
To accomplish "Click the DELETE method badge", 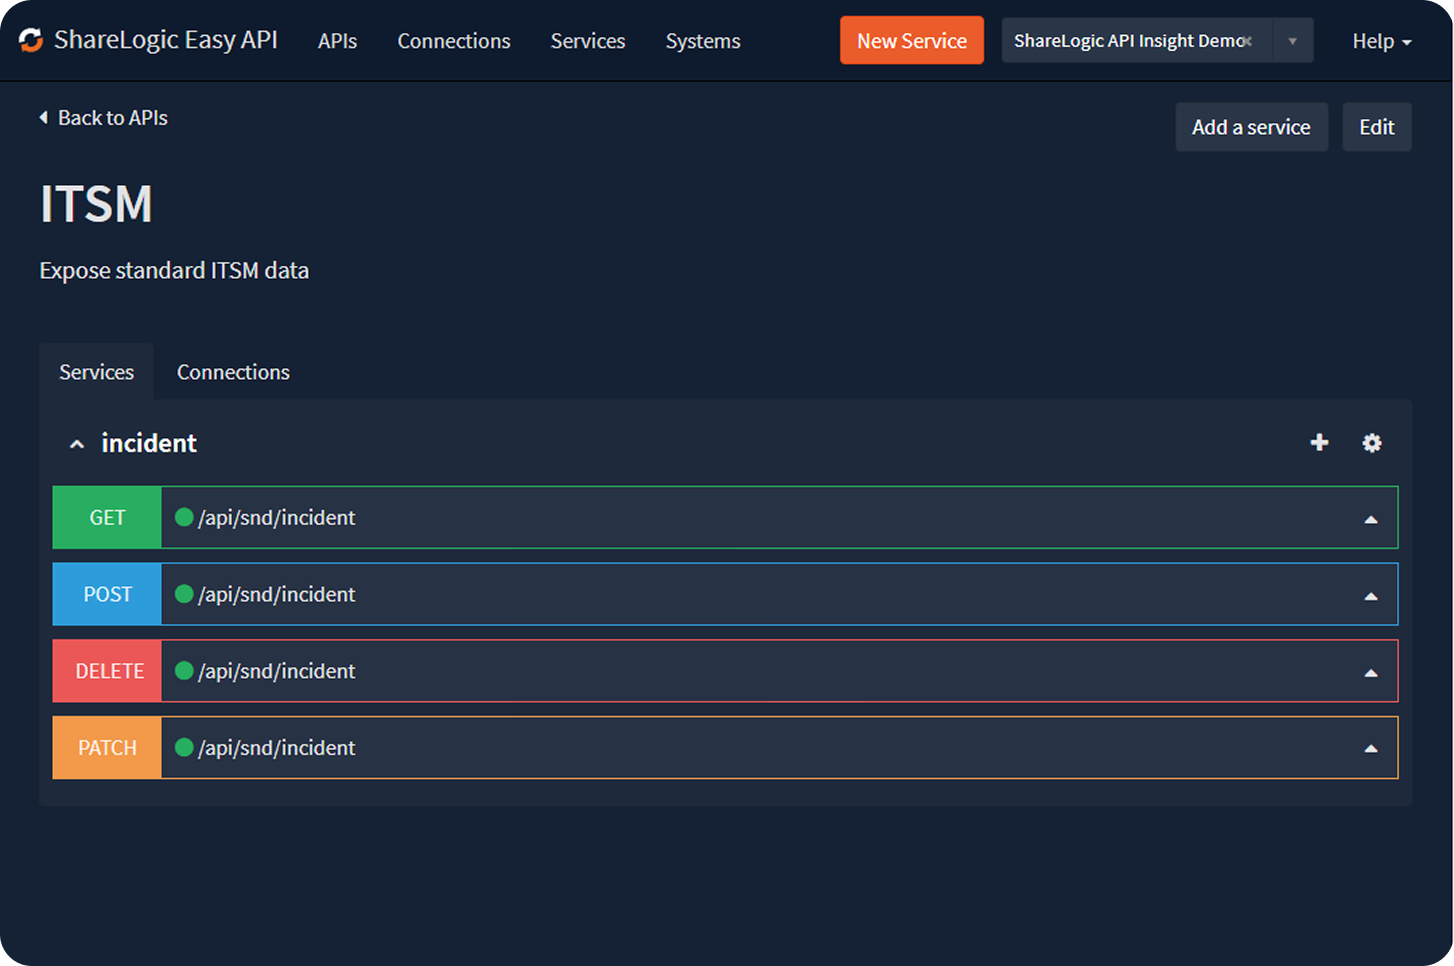I will [x=107, y=671].
